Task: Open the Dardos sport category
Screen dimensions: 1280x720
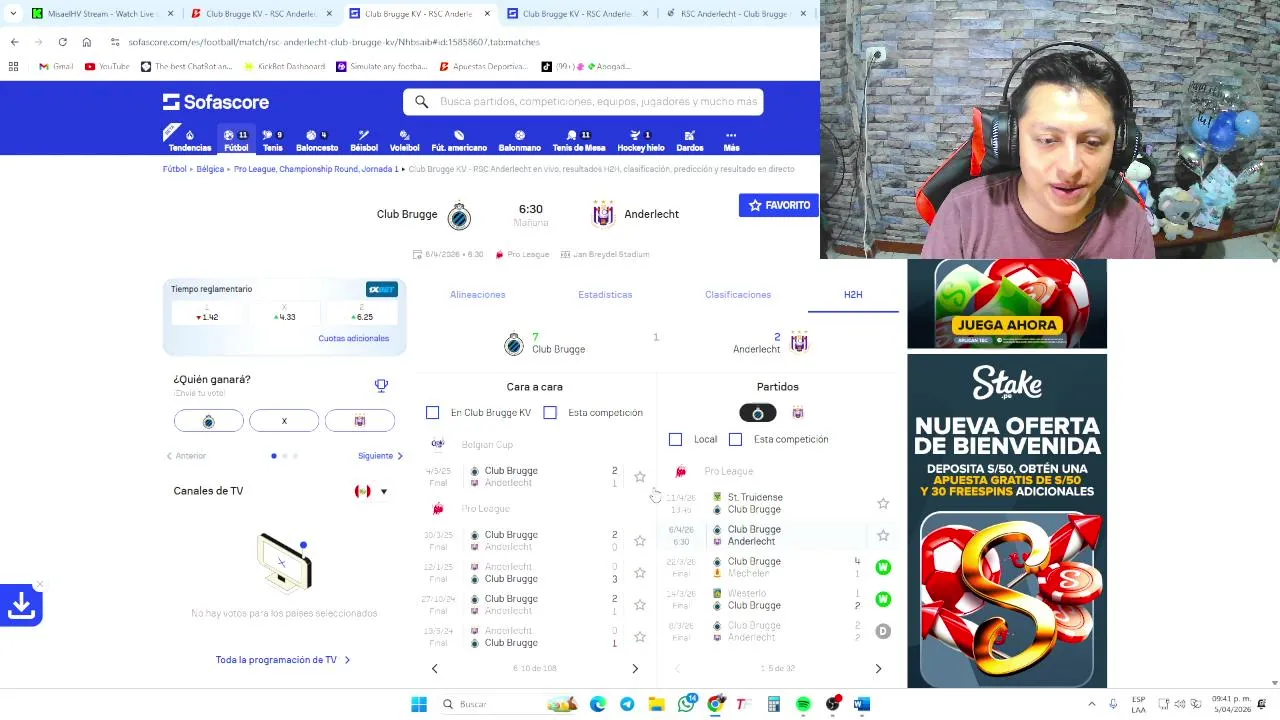Action: tap(690, 140)
